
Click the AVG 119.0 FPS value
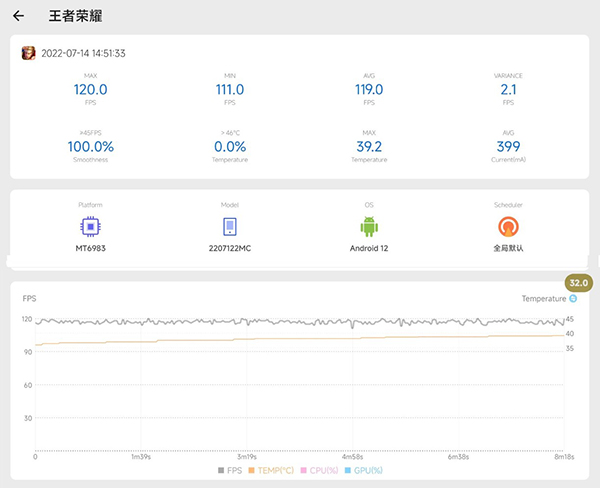coord(369,90)
